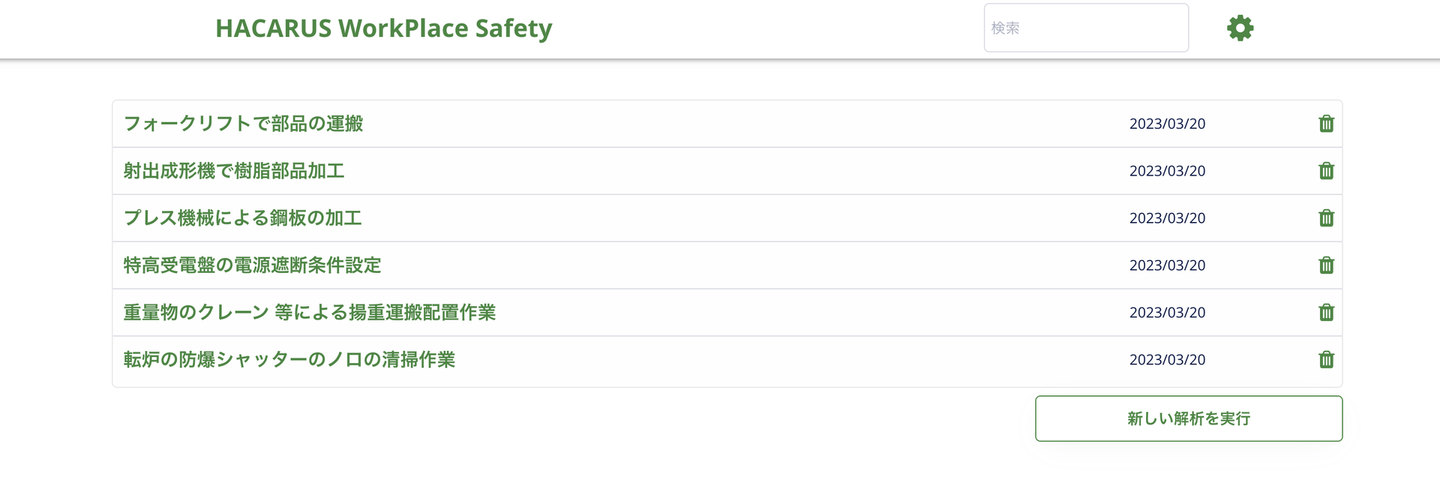This screenshot has height=495, width=1440.
Task: Select プレス機械による鋼板の加工 from the list
Action: click(243, 218)
